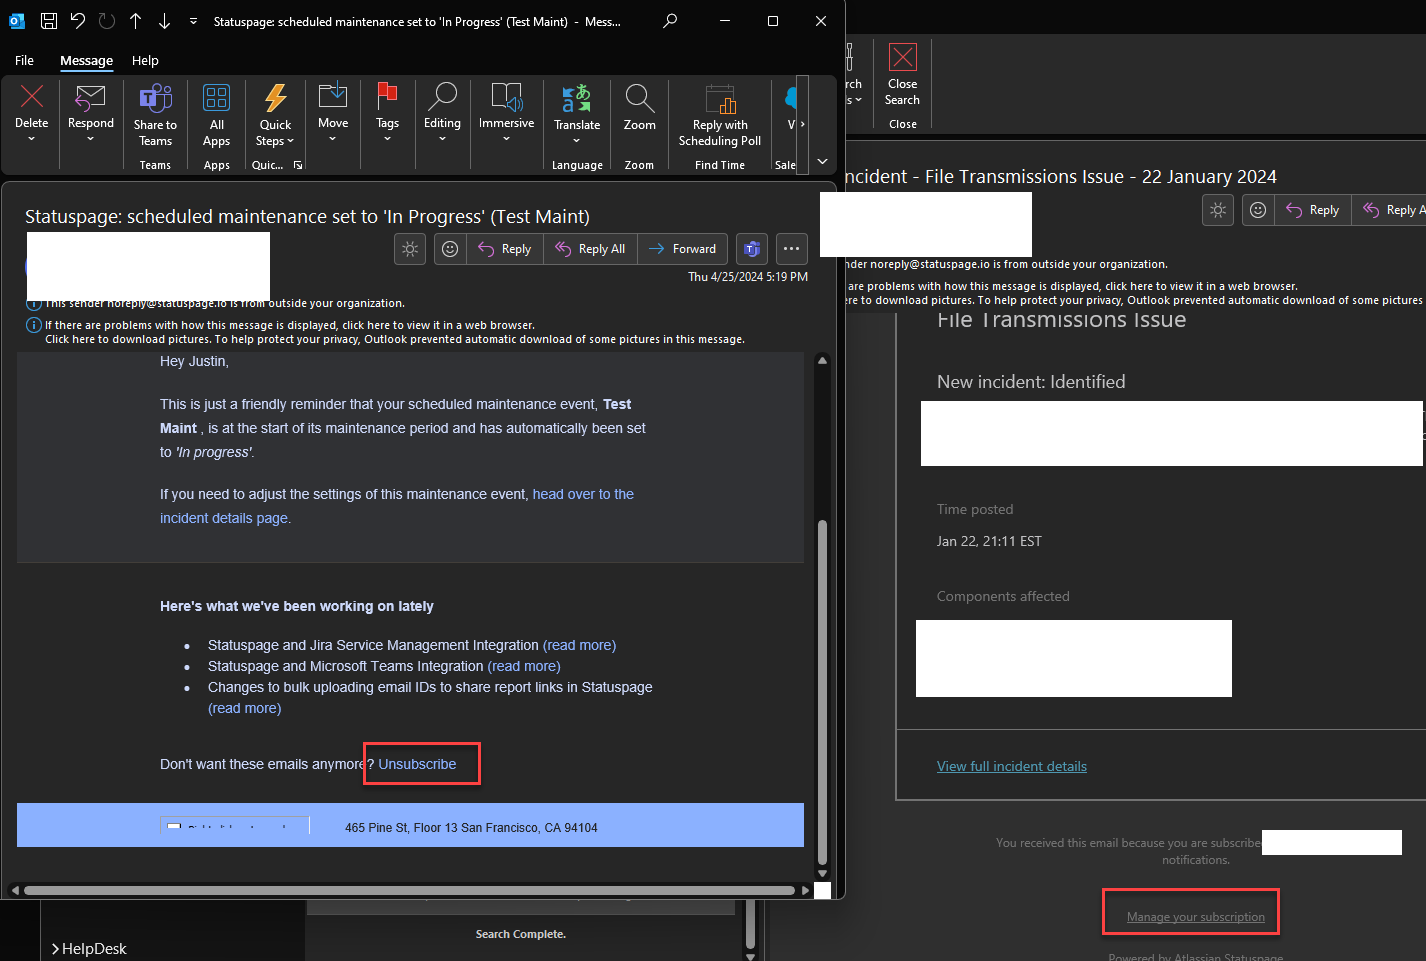Click the 'Manage your subscription' link

pyautogui.click(x=1196, y=917)
